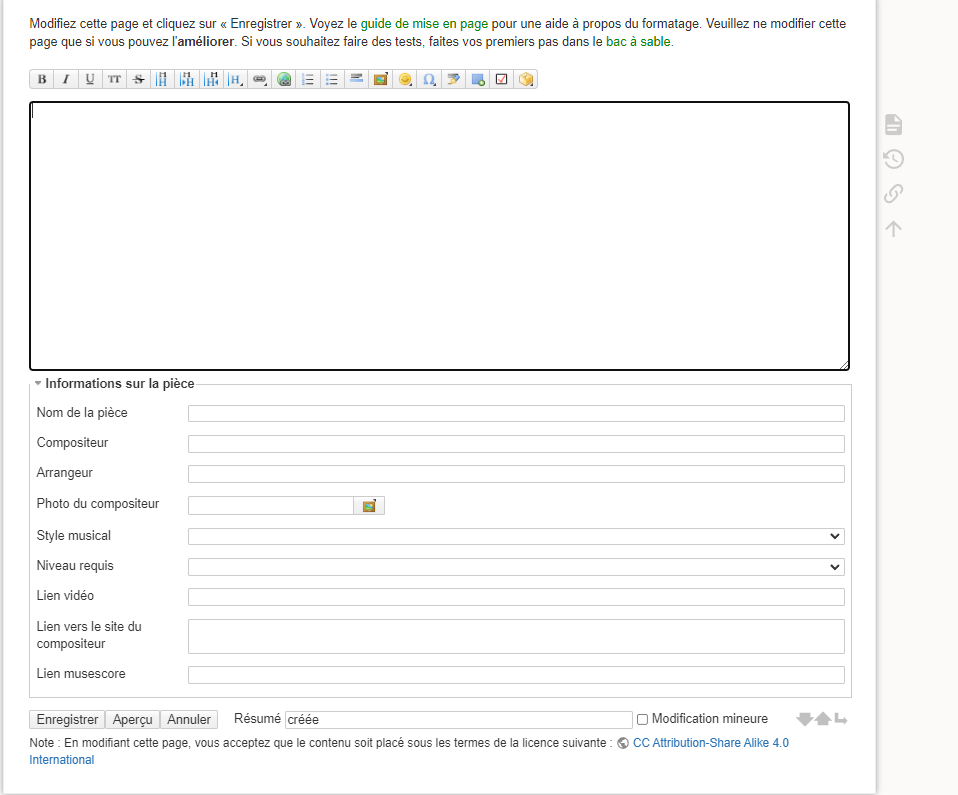Insert an external link via globe icon
Screen dimensions: 958x795
click(284, 79)
